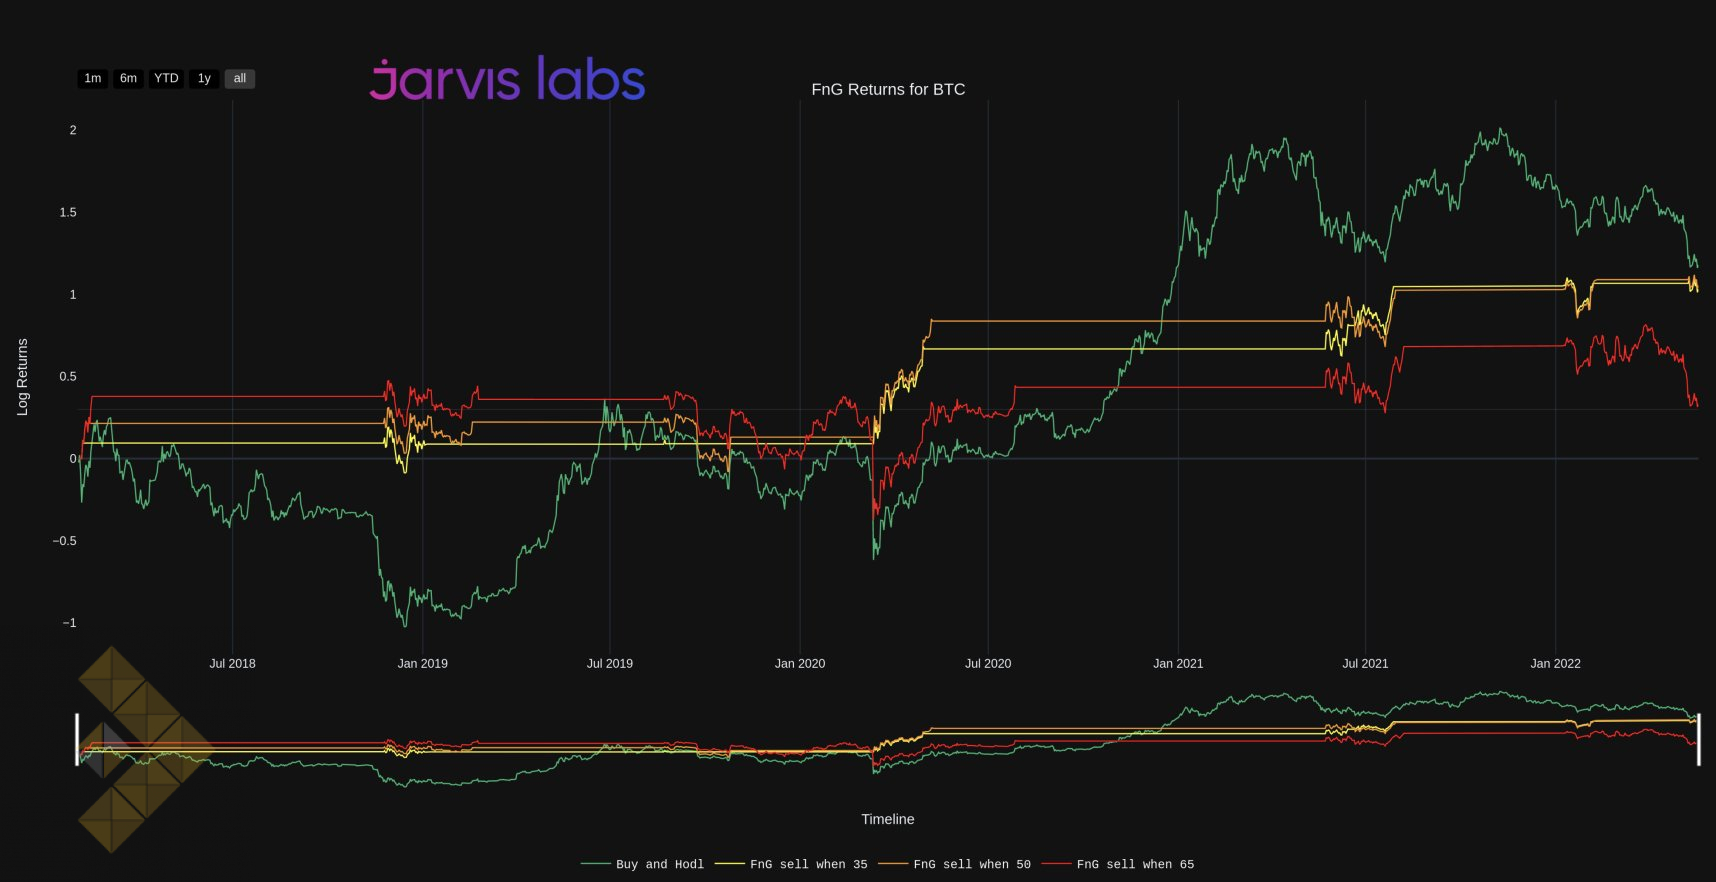Click the right range slider handle
The width and height of the screenshot is (1716, 882).
[1698, 740]
